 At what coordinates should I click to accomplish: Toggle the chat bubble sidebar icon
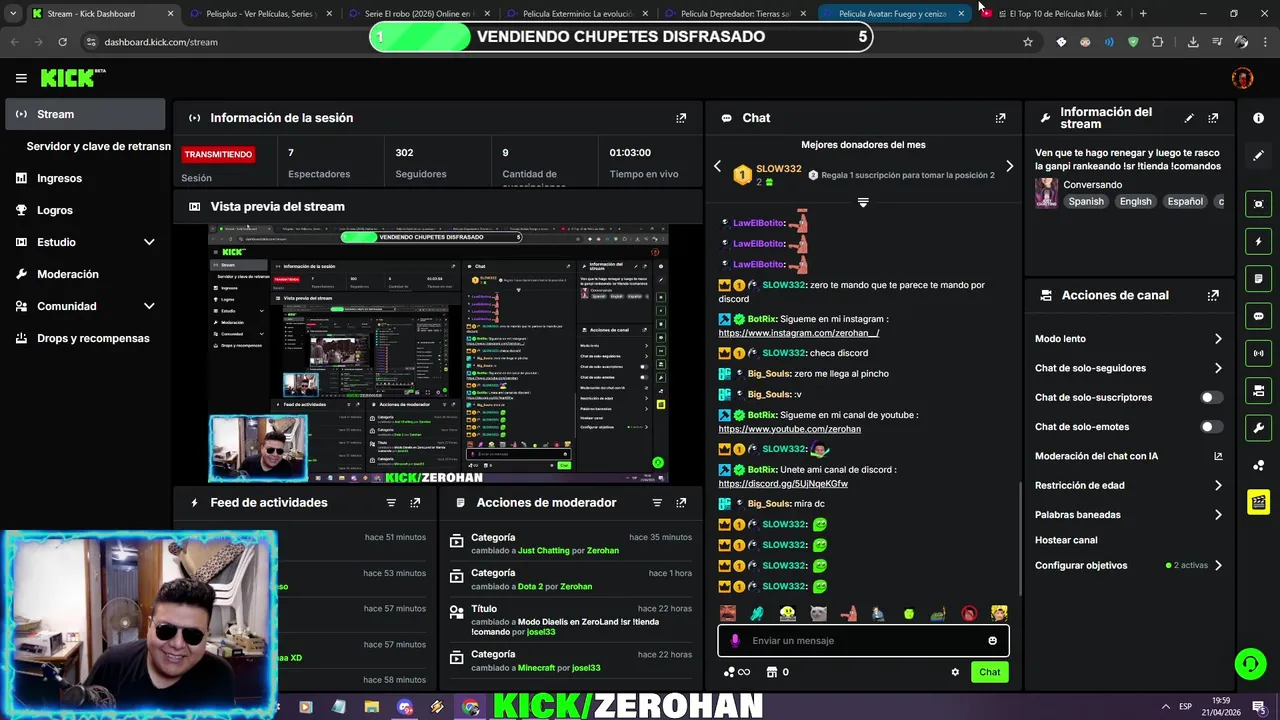click(1258, 316)
